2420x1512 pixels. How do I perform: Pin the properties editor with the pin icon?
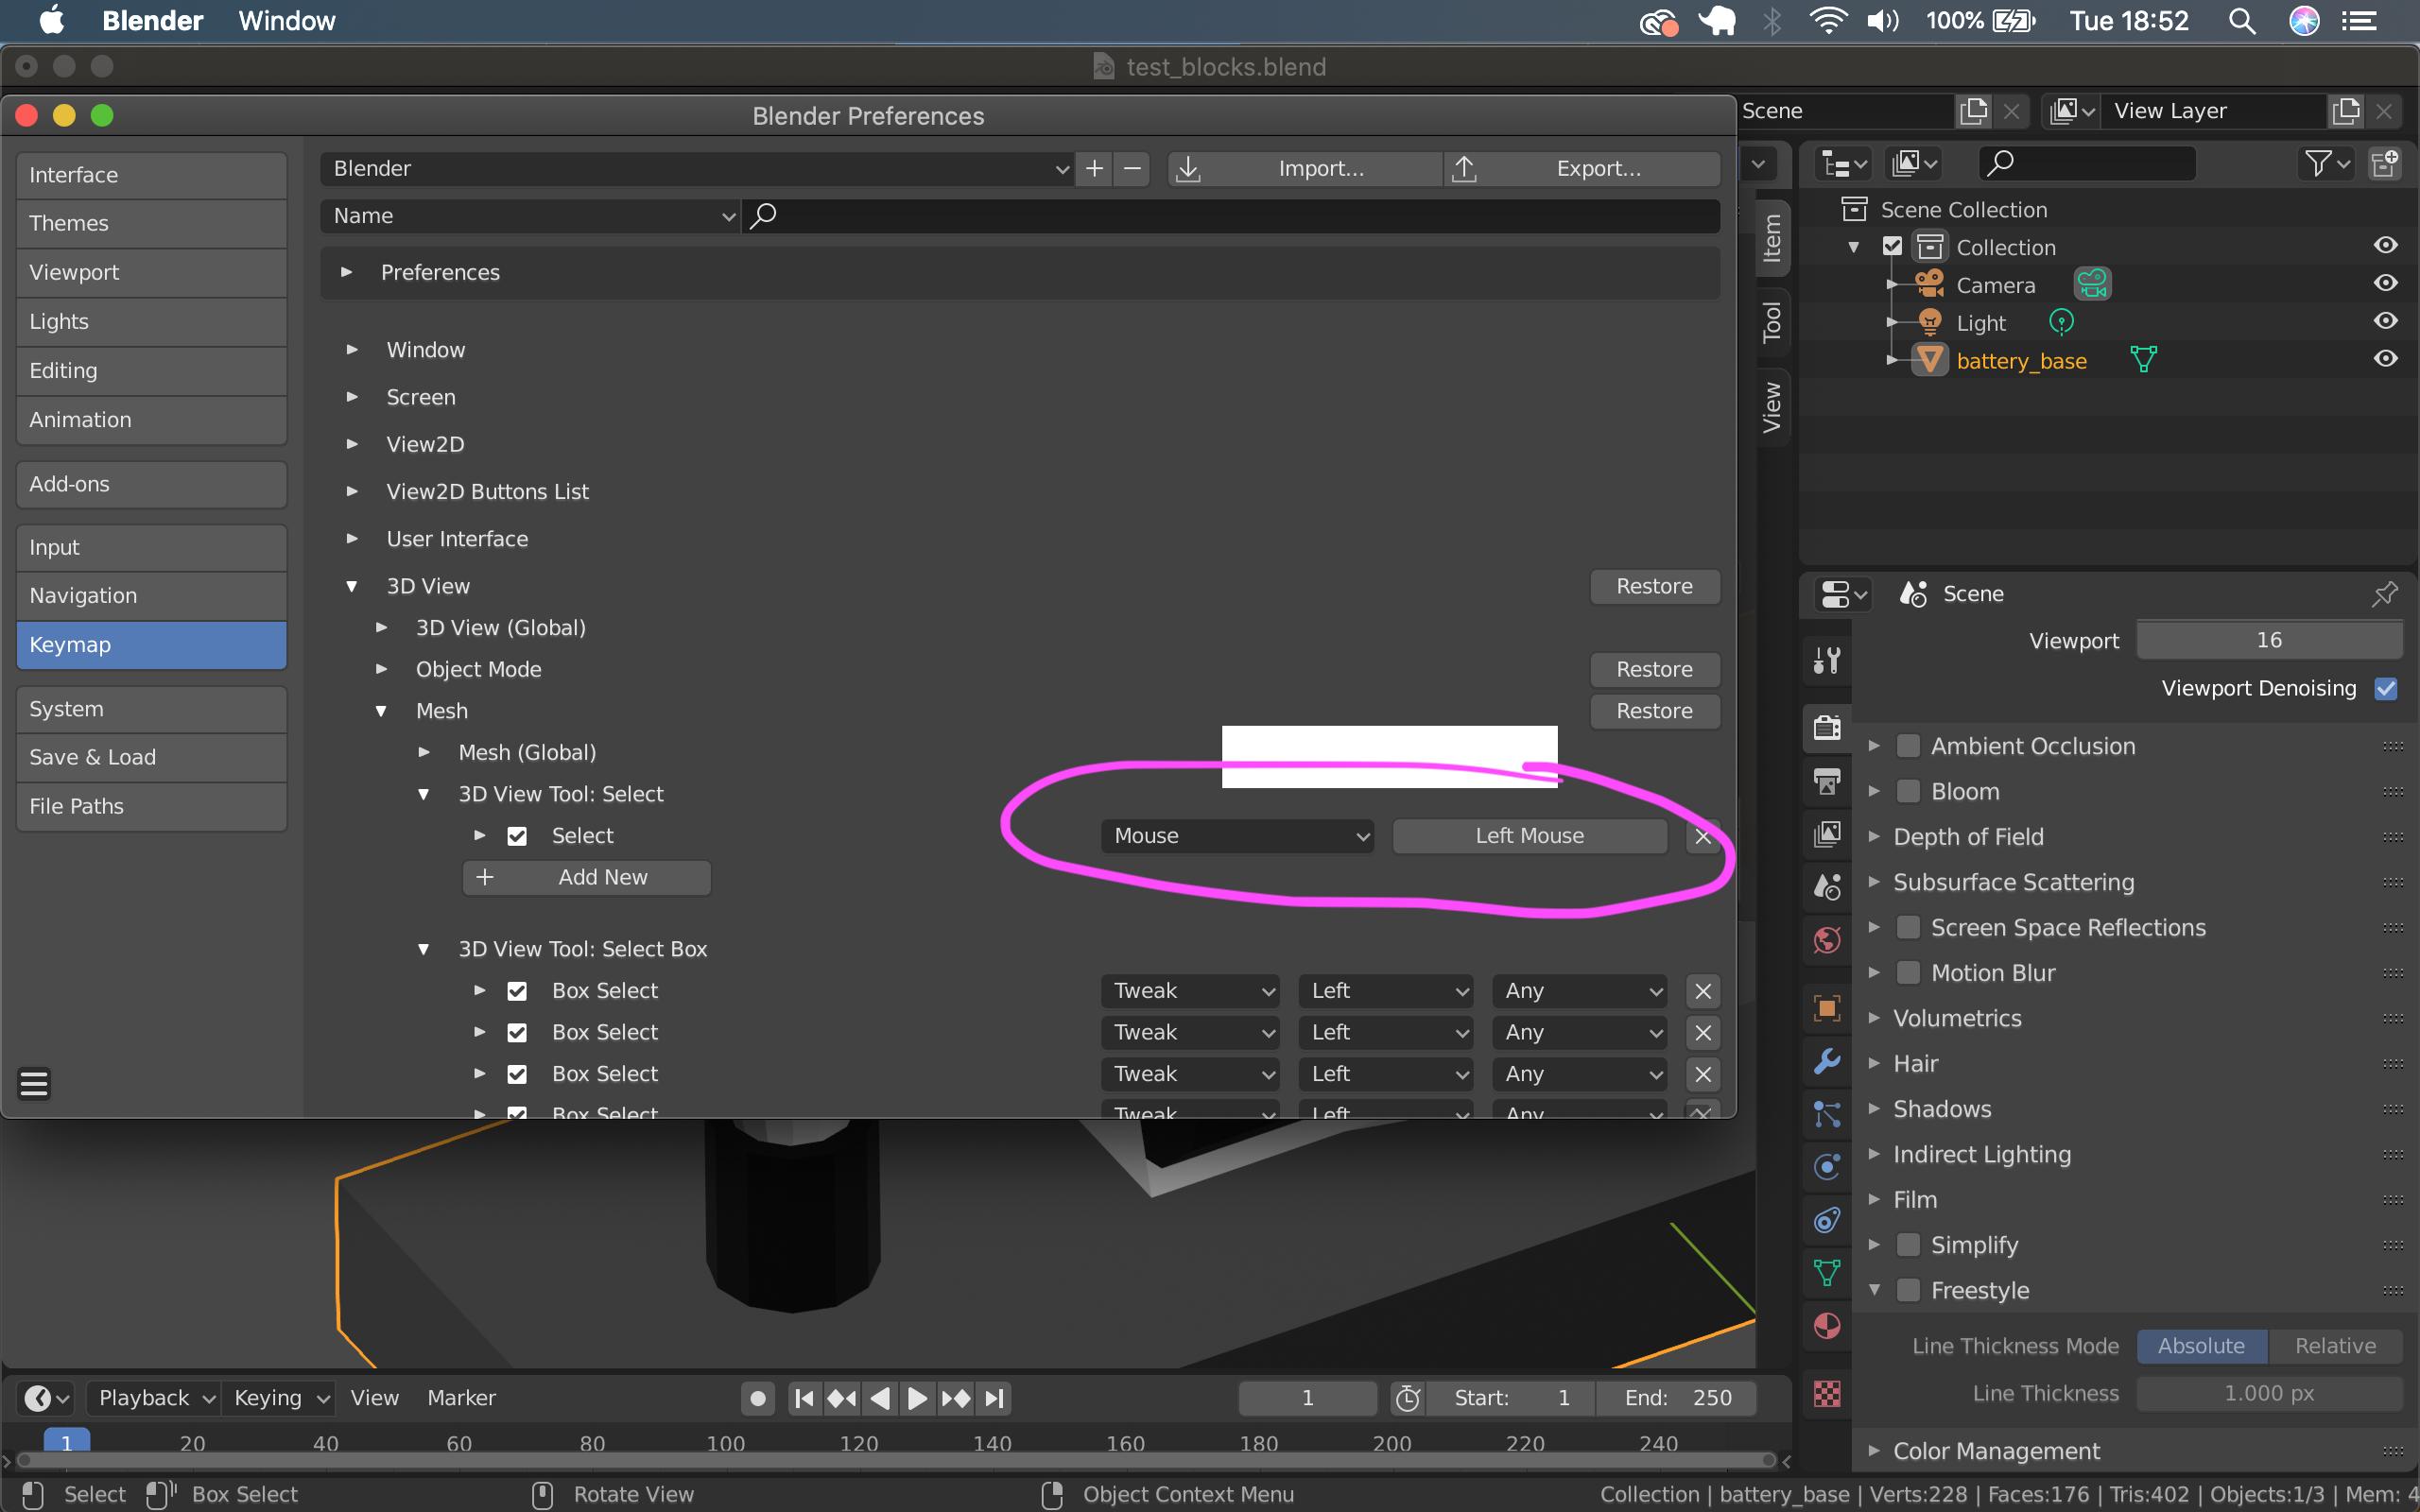pos(2385,594)
